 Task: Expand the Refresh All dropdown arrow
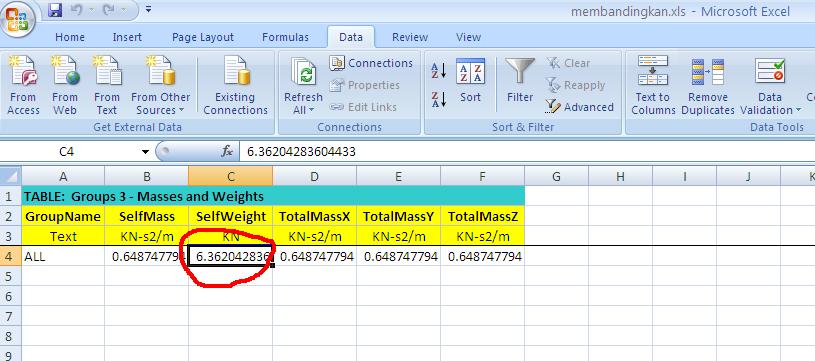[311, 110]
